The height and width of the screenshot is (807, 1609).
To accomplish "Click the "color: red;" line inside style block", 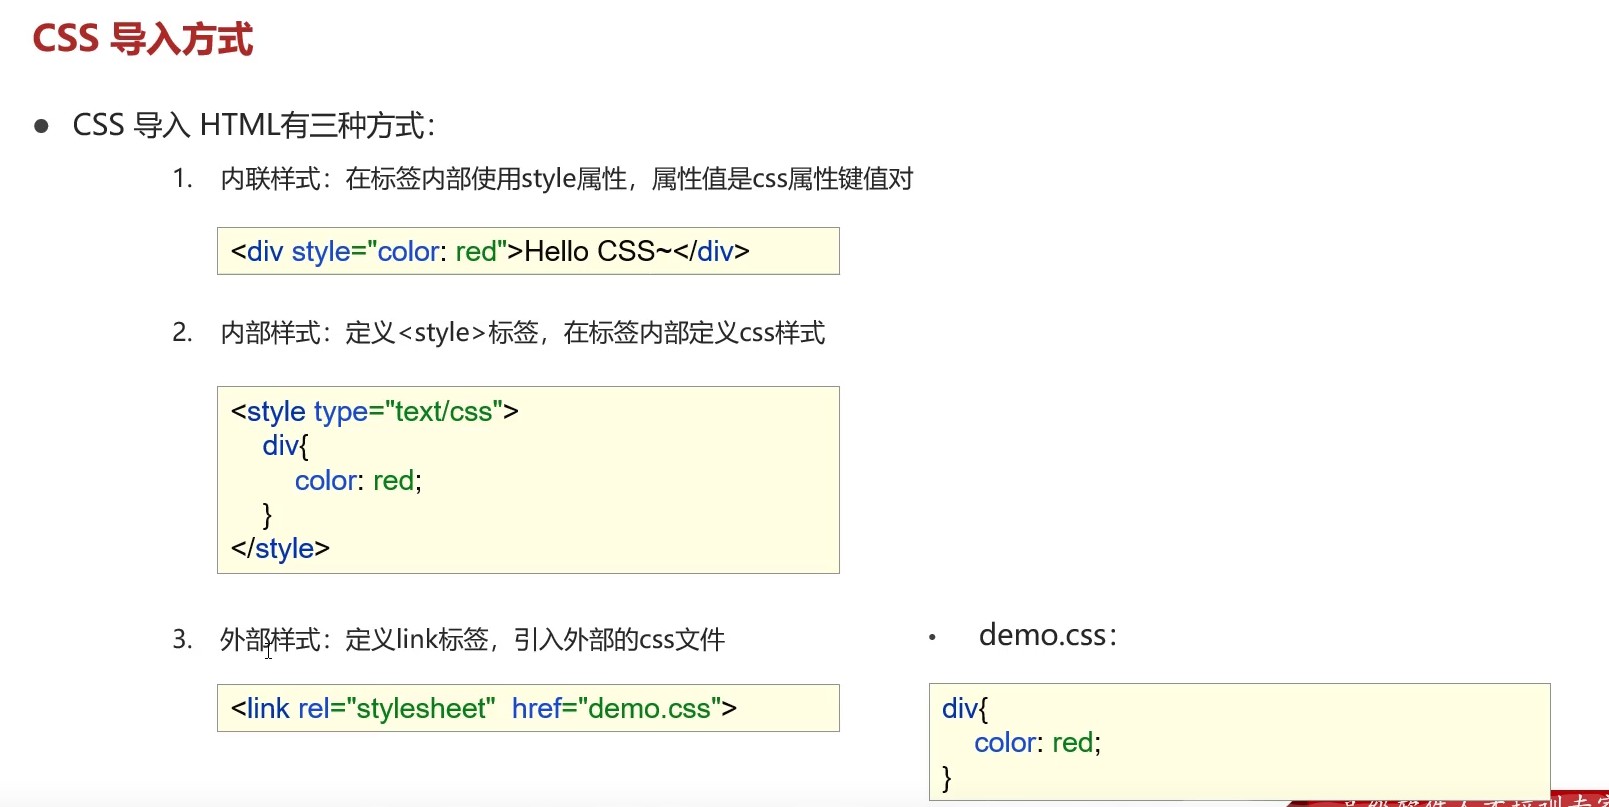I will 358,481.
